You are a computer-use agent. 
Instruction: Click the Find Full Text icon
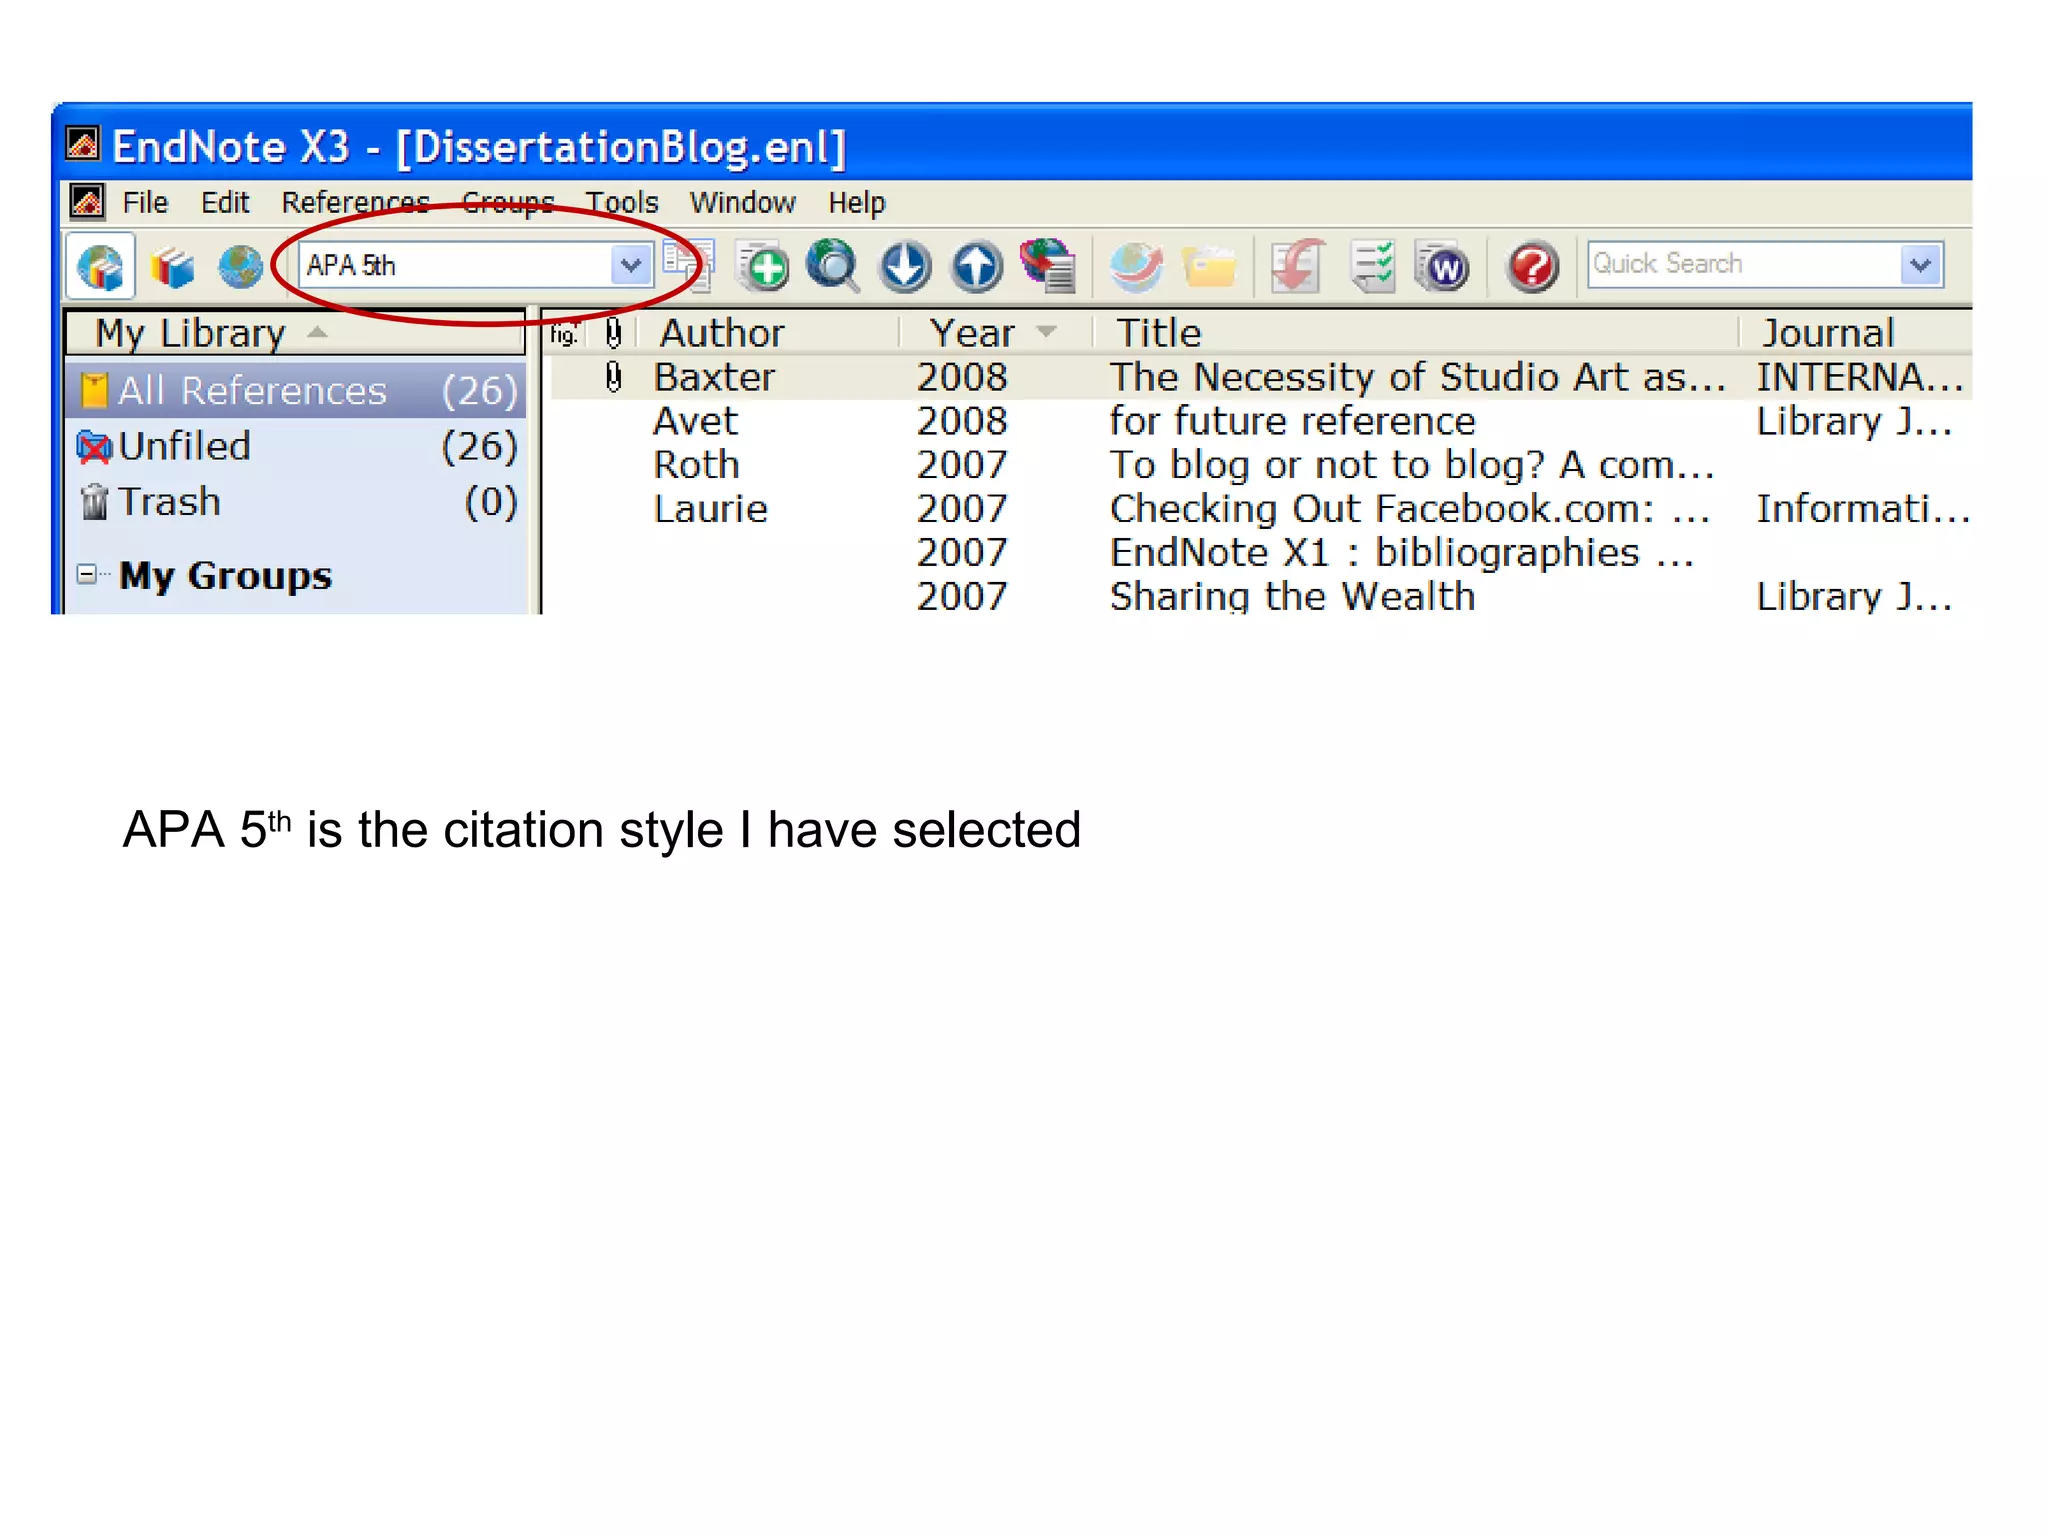1048,267
